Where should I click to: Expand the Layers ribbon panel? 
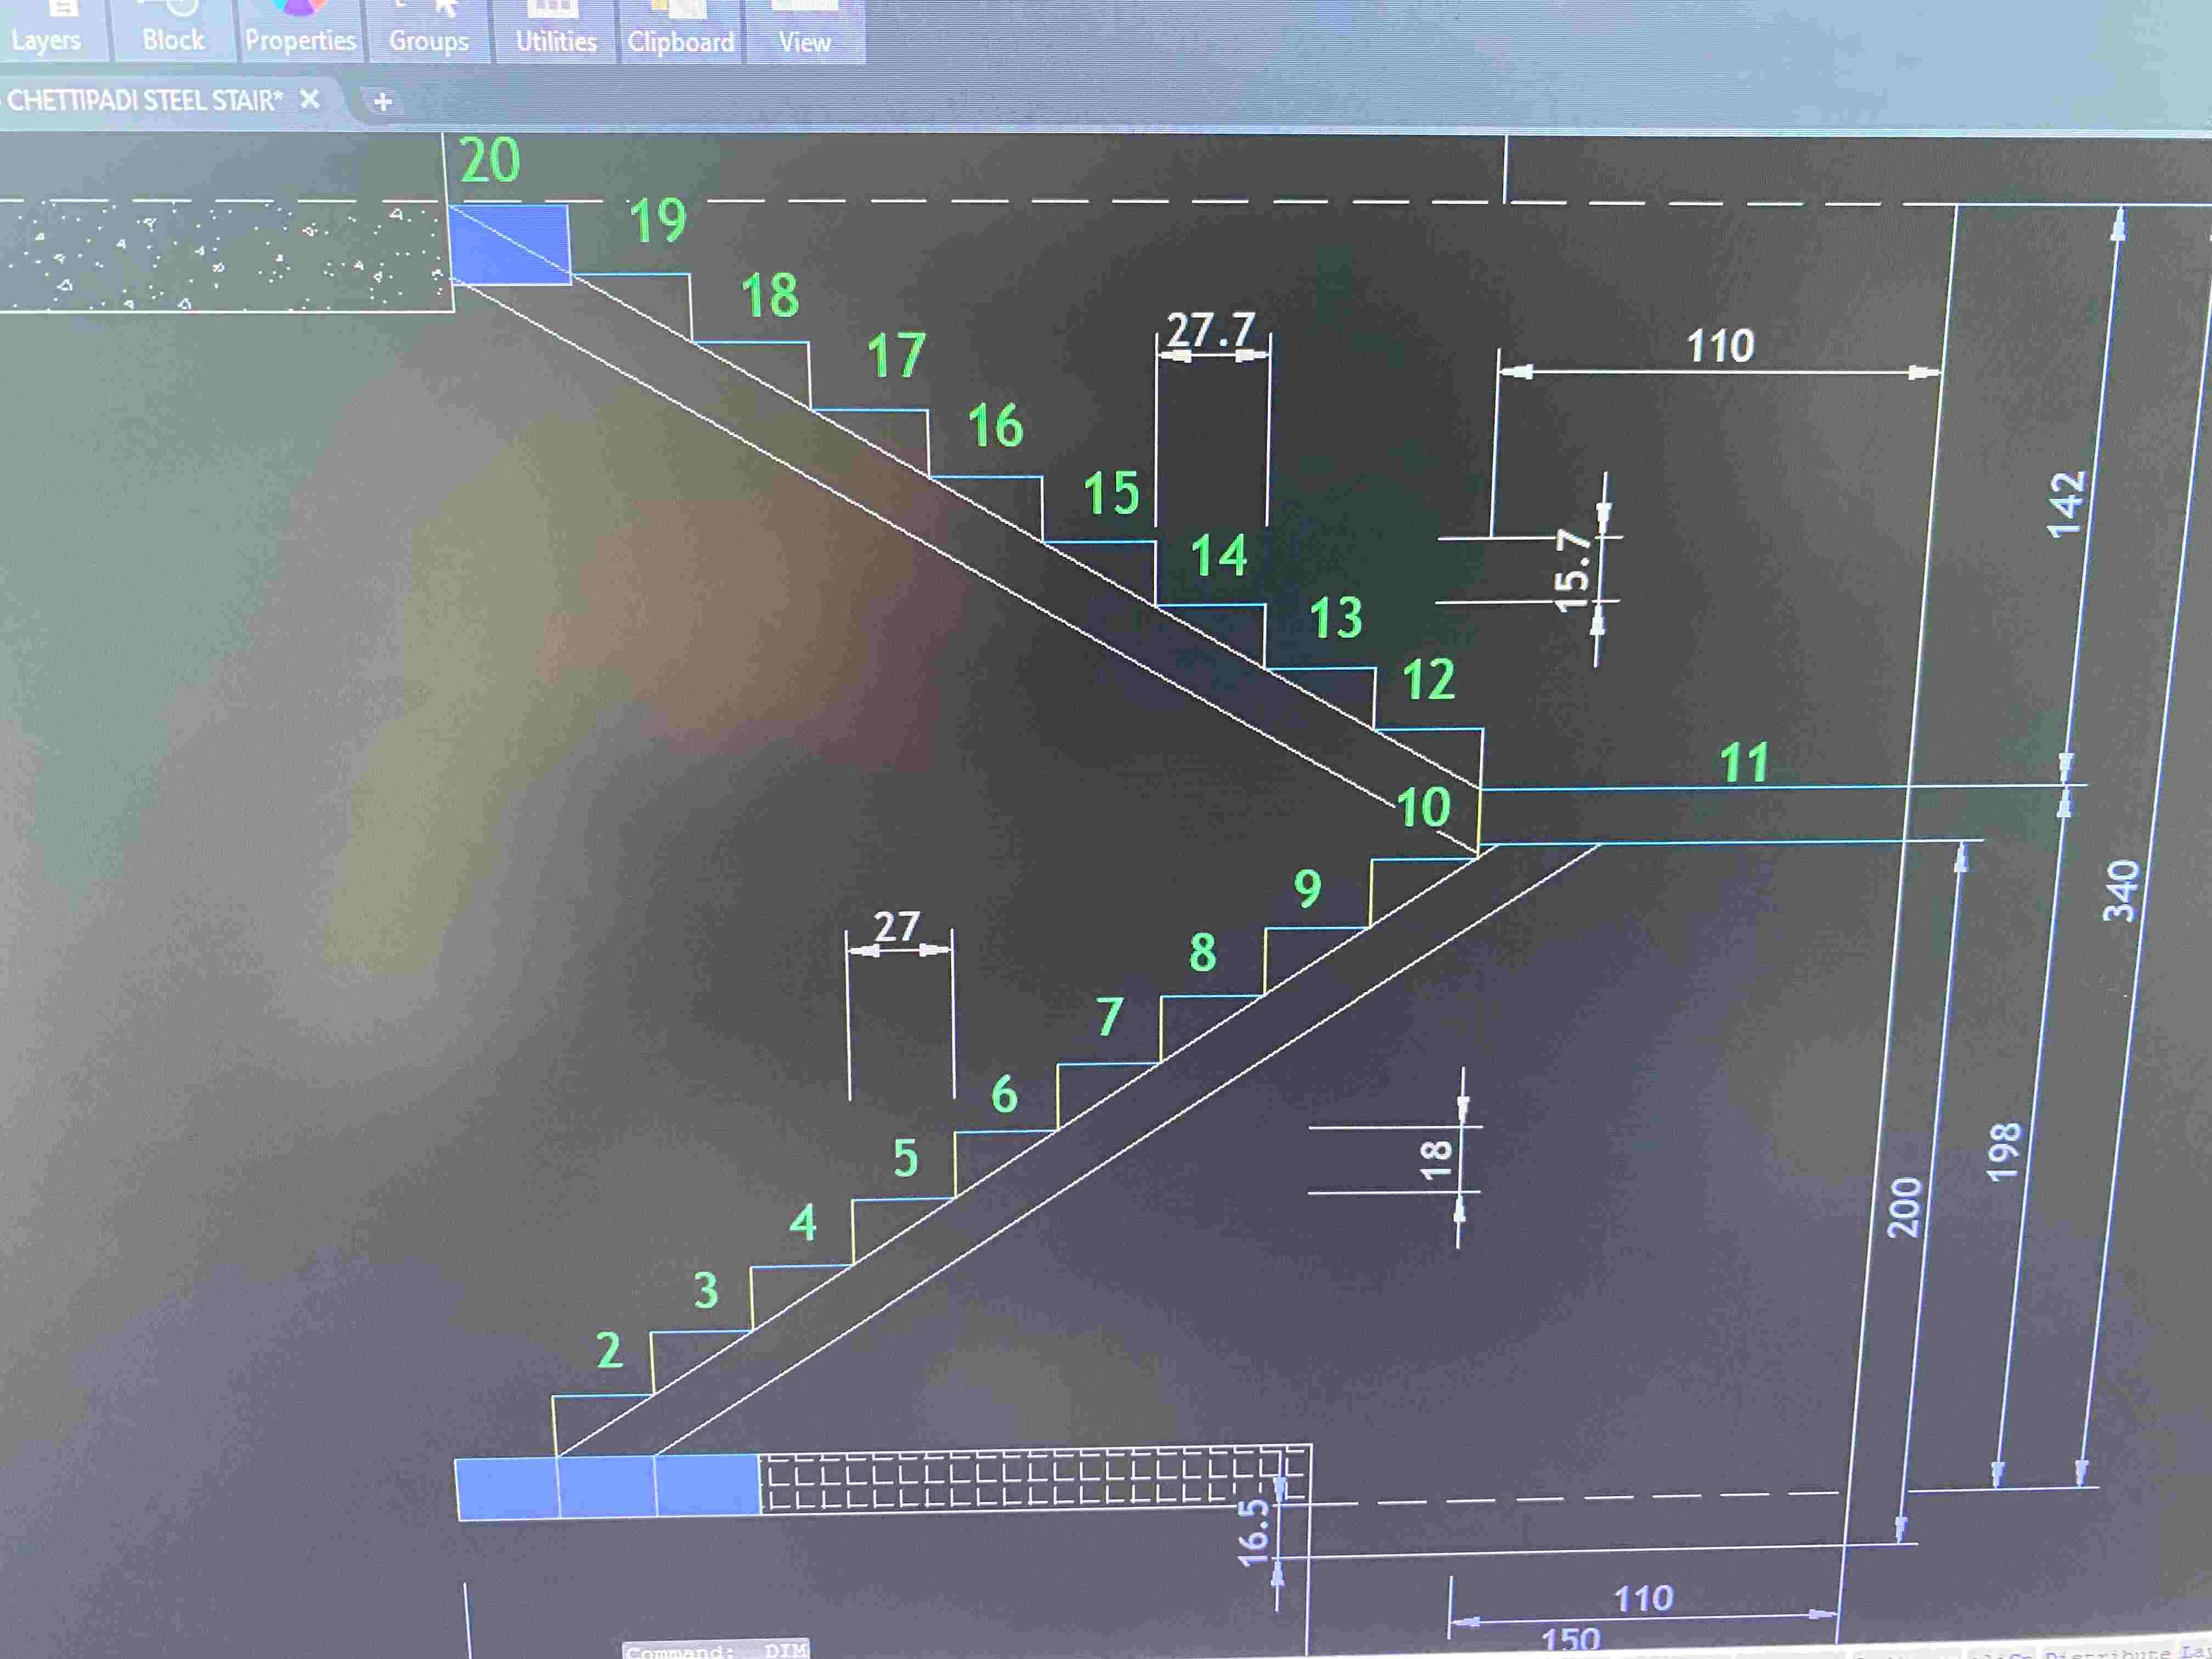pos(46,40)
